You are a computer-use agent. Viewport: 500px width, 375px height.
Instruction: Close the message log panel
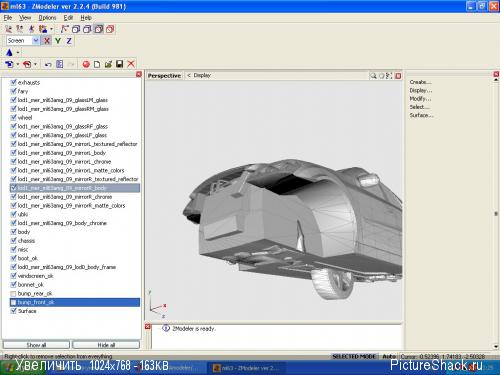[148, 327]
